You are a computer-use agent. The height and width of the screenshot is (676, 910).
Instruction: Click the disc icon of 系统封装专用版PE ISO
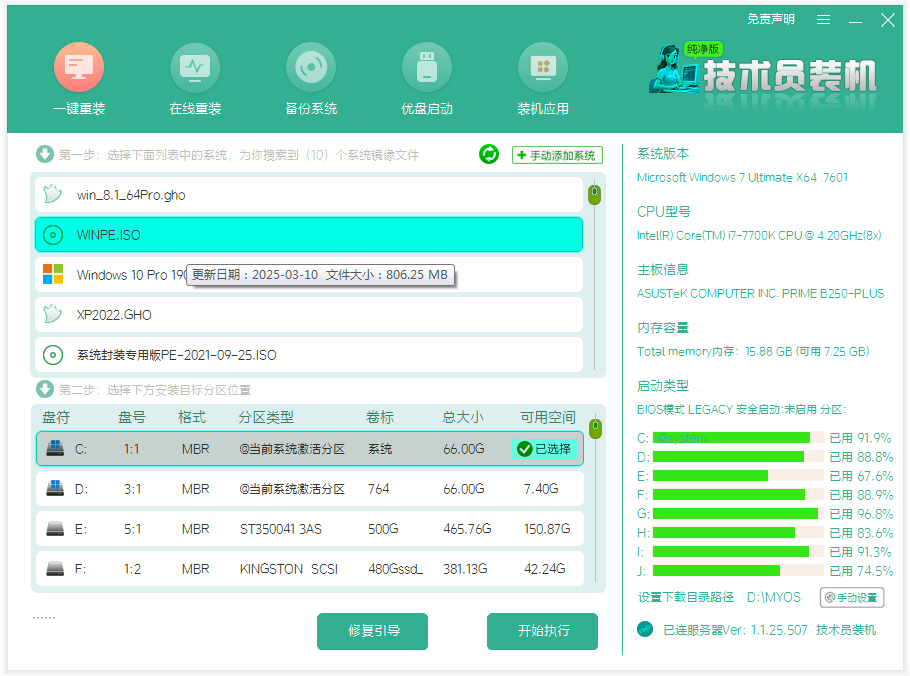tap(53, 355)
